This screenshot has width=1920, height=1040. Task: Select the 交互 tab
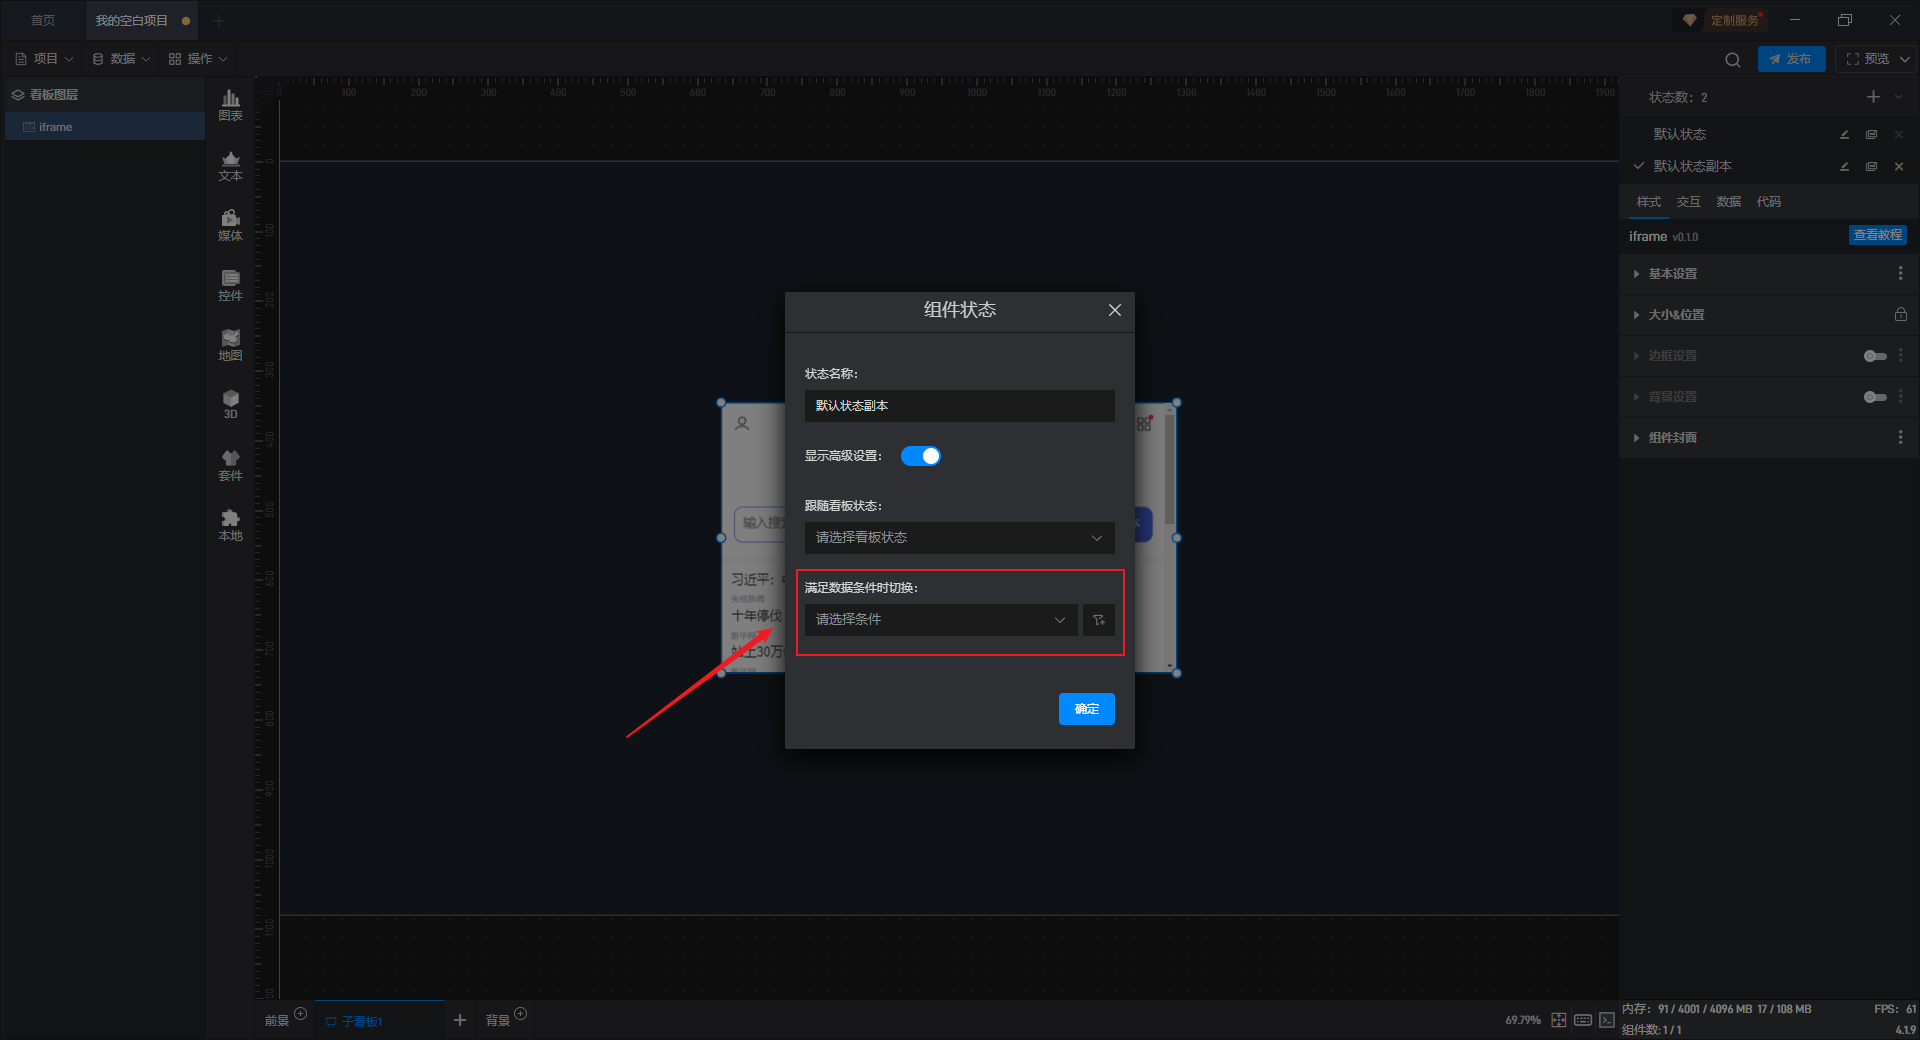pyautogui.click(x=1689, y=202)
